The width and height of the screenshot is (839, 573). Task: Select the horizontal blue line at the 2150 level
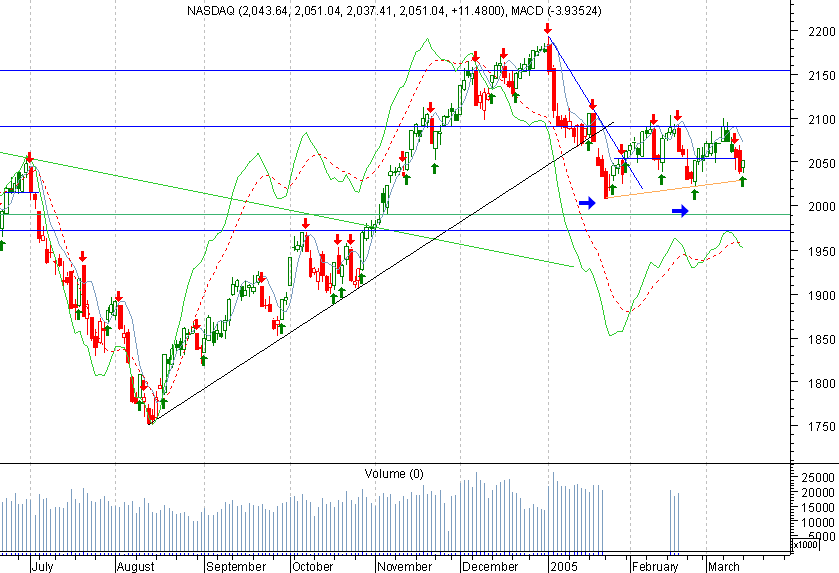click(x=395, y=71)
